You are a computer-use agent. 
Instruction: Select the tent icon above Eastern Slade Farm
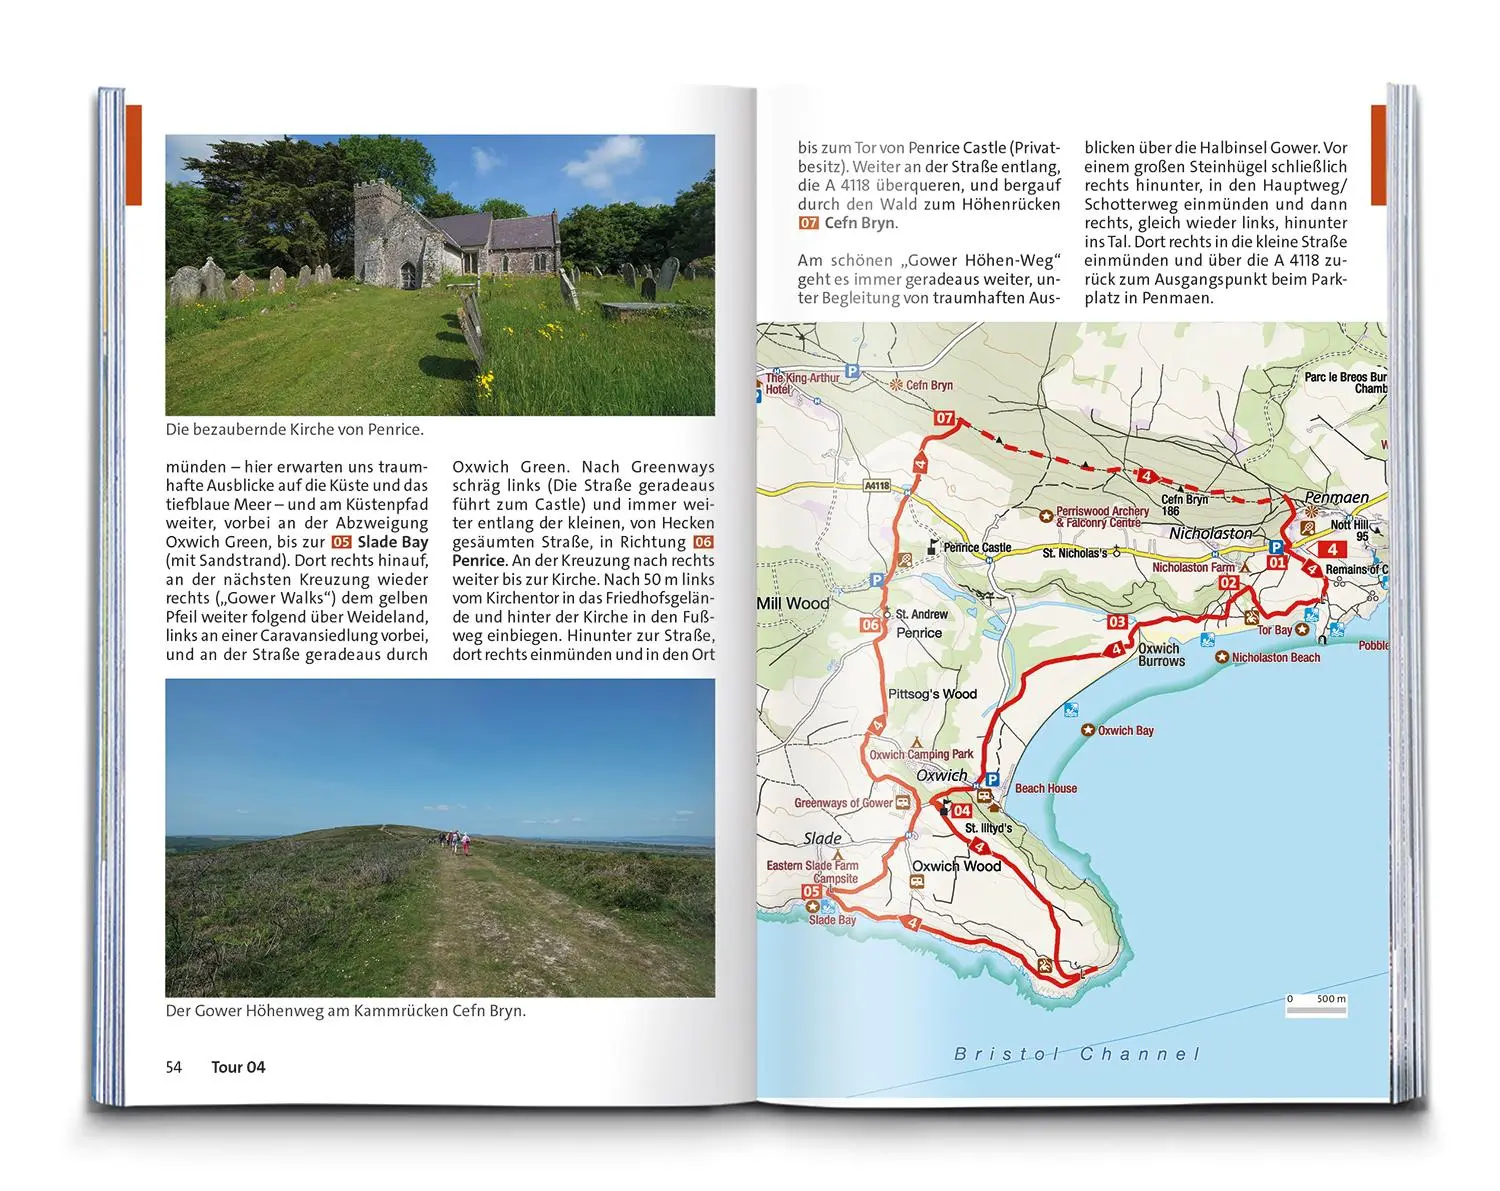pos(838,855)
